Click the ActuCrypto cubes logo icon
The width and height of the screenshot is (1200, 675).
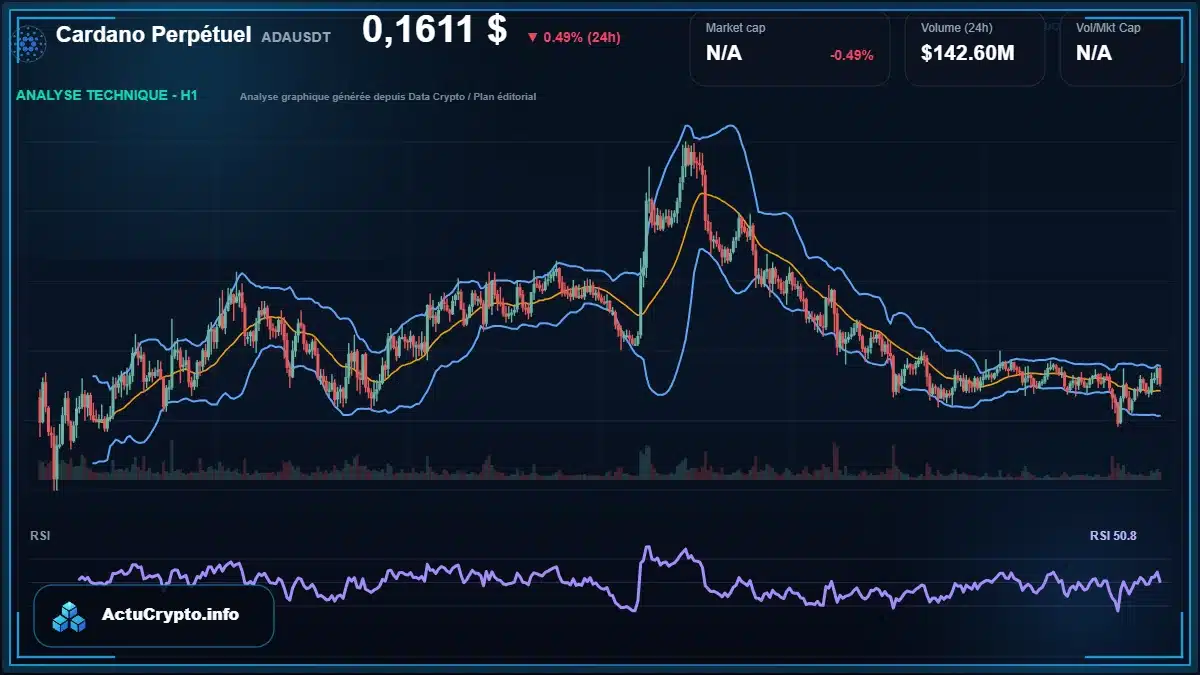70,616
